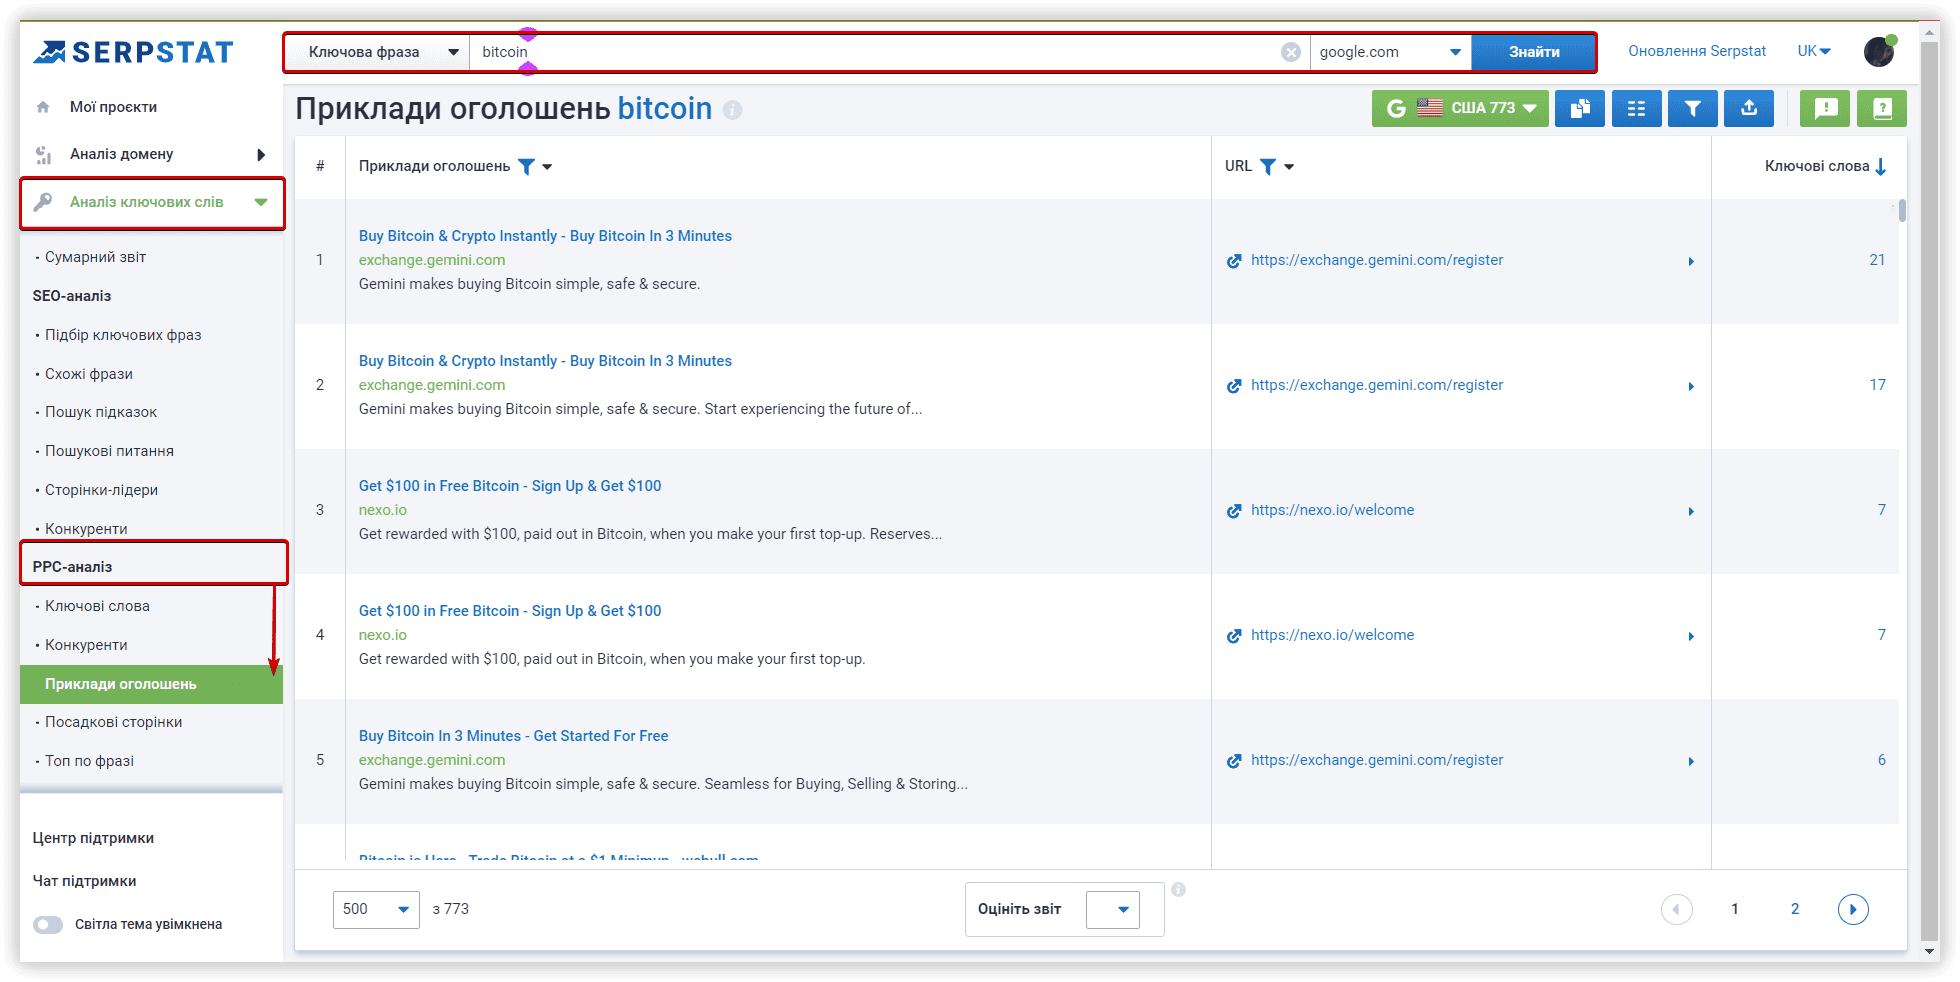Sort by Ключові слова arrow icon
1960x982 pixels.
pos(1881,167)
